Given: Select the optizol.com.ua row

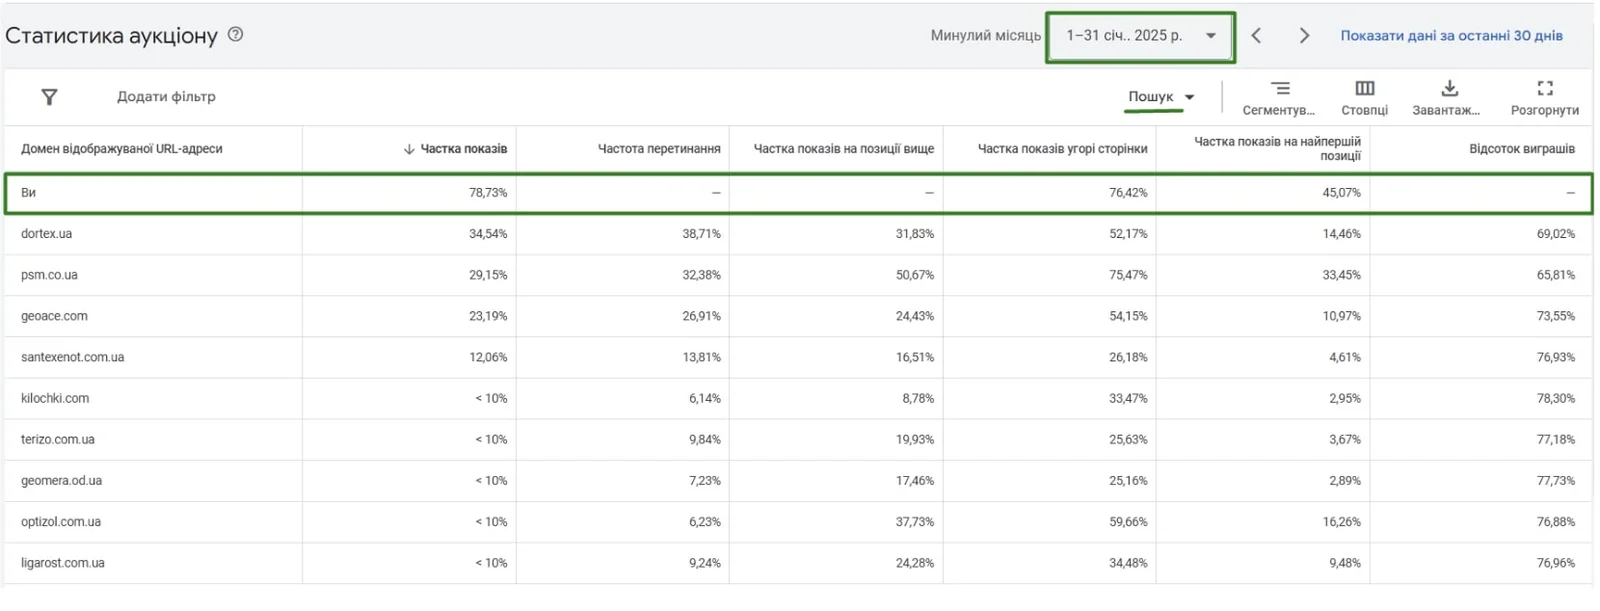Looking at the screenshot, I should pos(798,521).
